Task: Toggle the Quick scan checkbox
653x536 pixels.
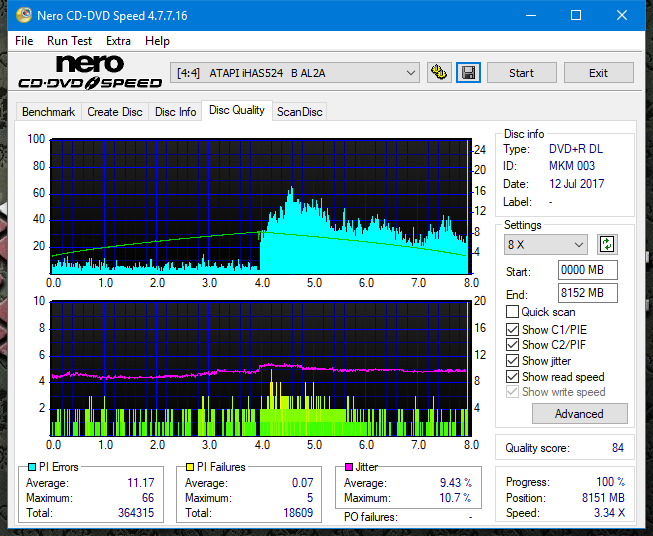Action: tap(512, 312)
